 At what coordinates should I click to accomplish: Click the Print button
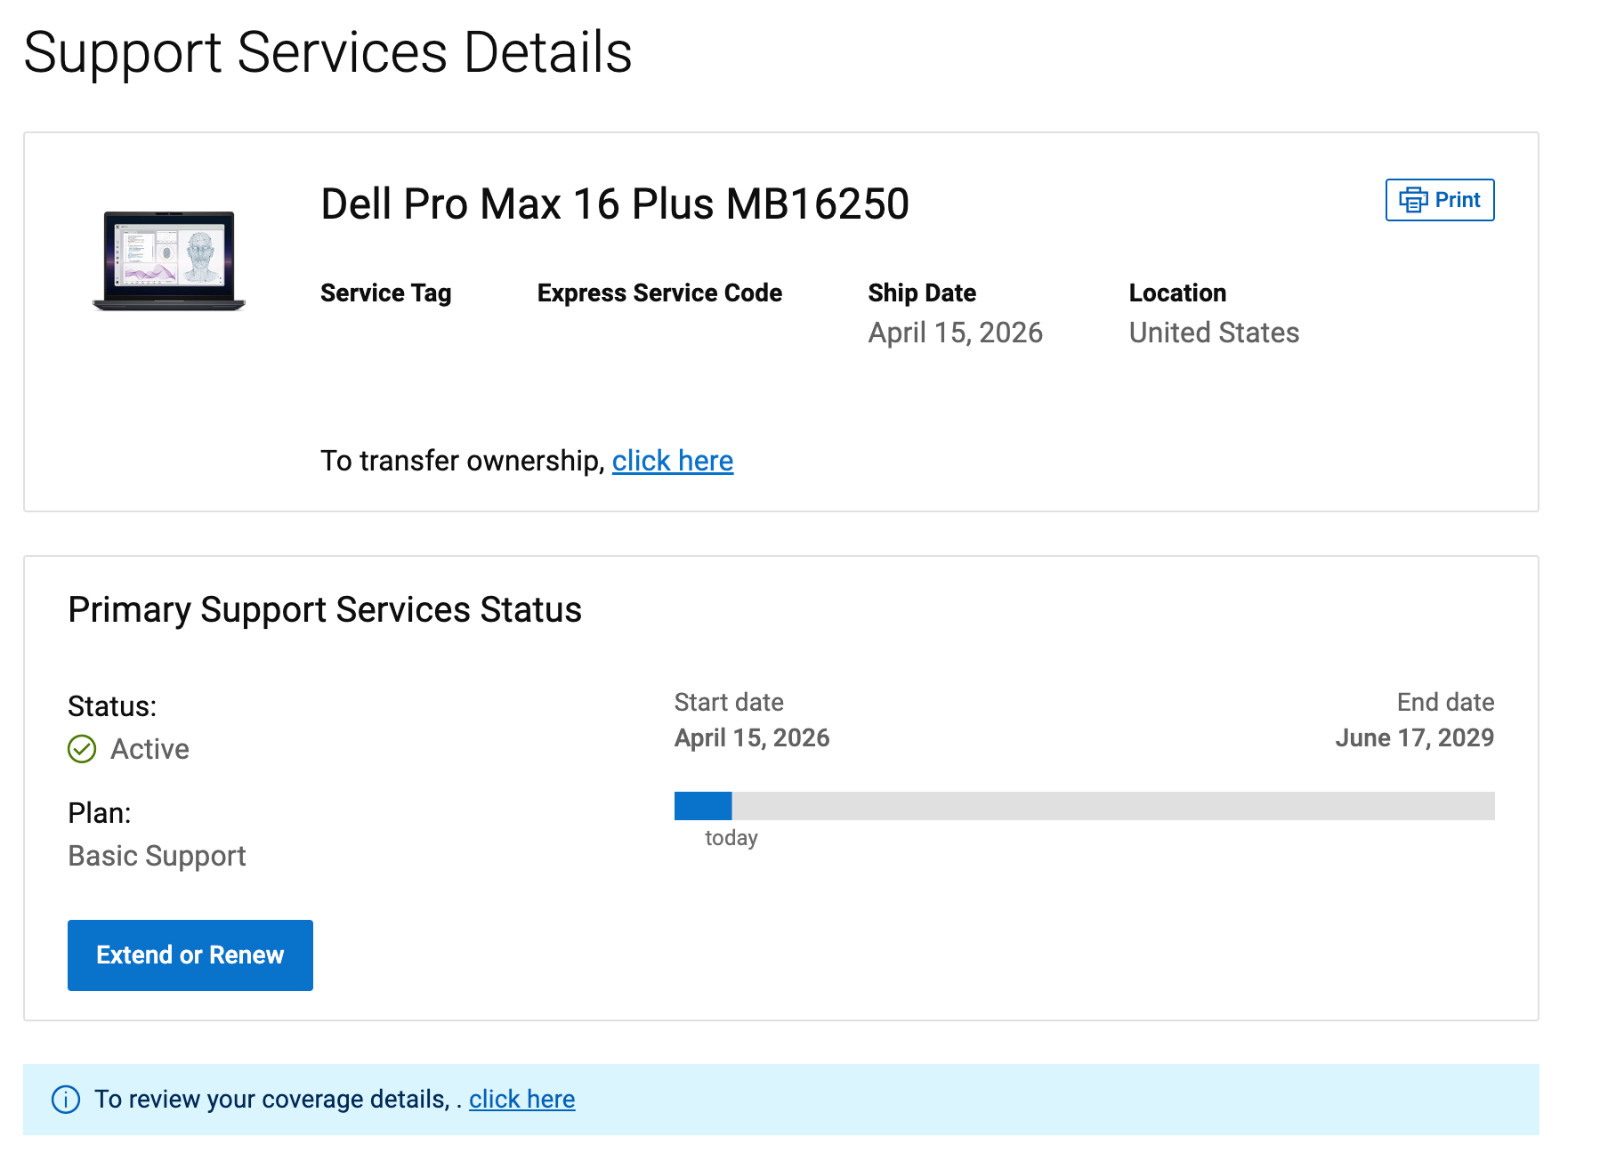coord(1439,200)
